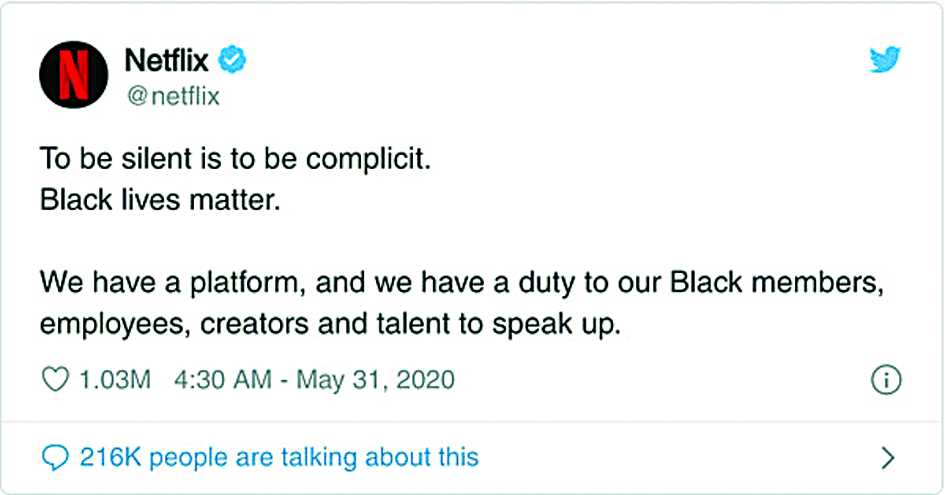This screenshot has height=495, width=945.
Task: Click the line "To be silent is to be complicit."
Action: [x=236, y=159]
